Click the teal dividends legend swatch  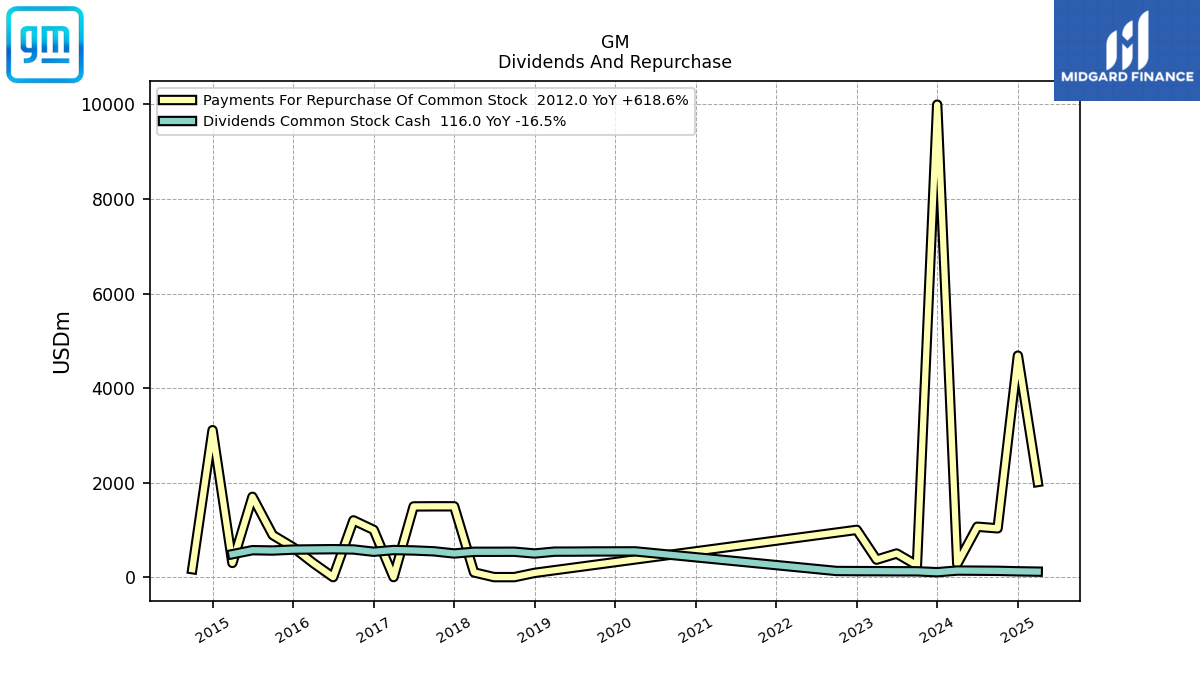[178, 121]
